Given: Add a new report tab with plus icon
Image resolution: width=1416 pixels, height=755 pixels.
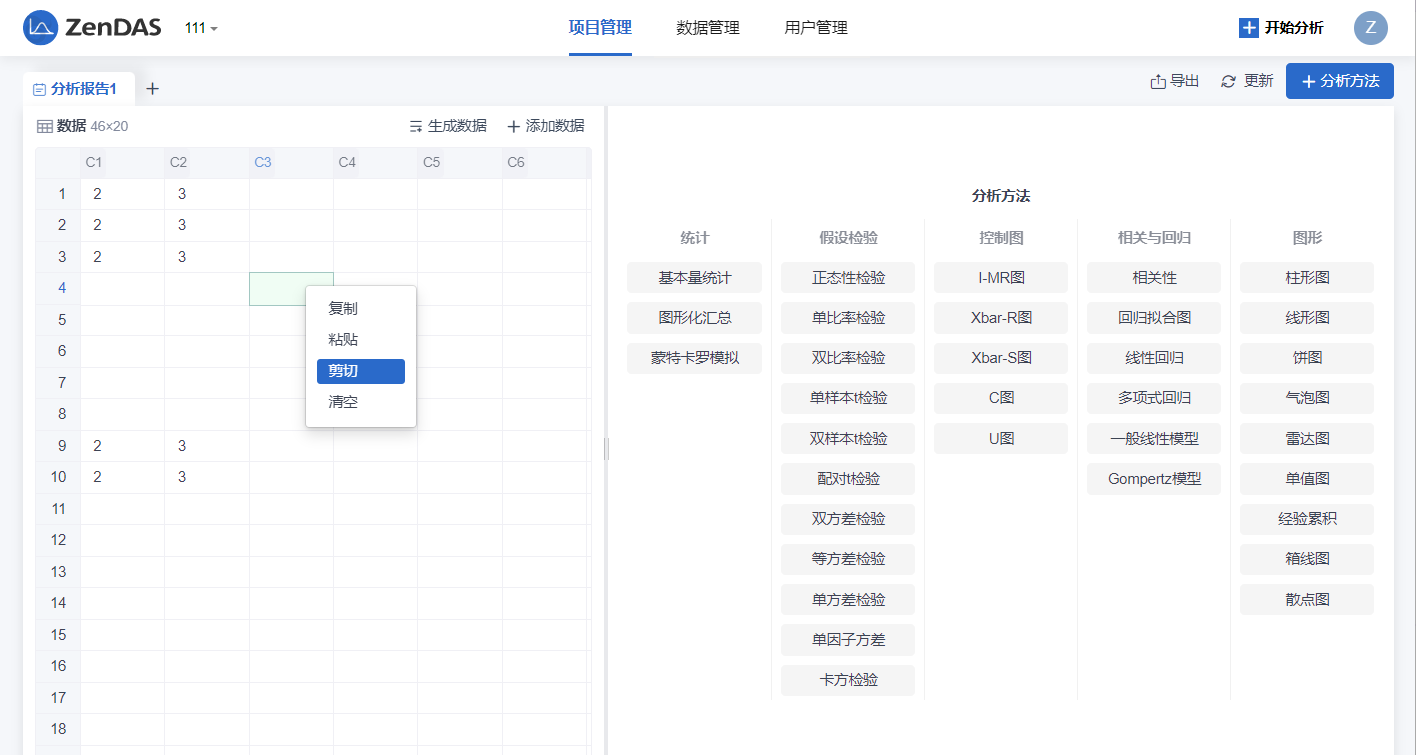Looking at the screenshot, I should point(152,89).
